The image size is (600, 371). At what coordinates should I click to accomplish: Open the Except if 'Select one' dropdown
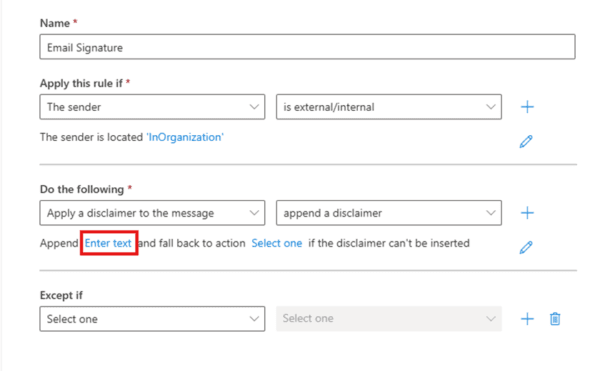point(152,319)
